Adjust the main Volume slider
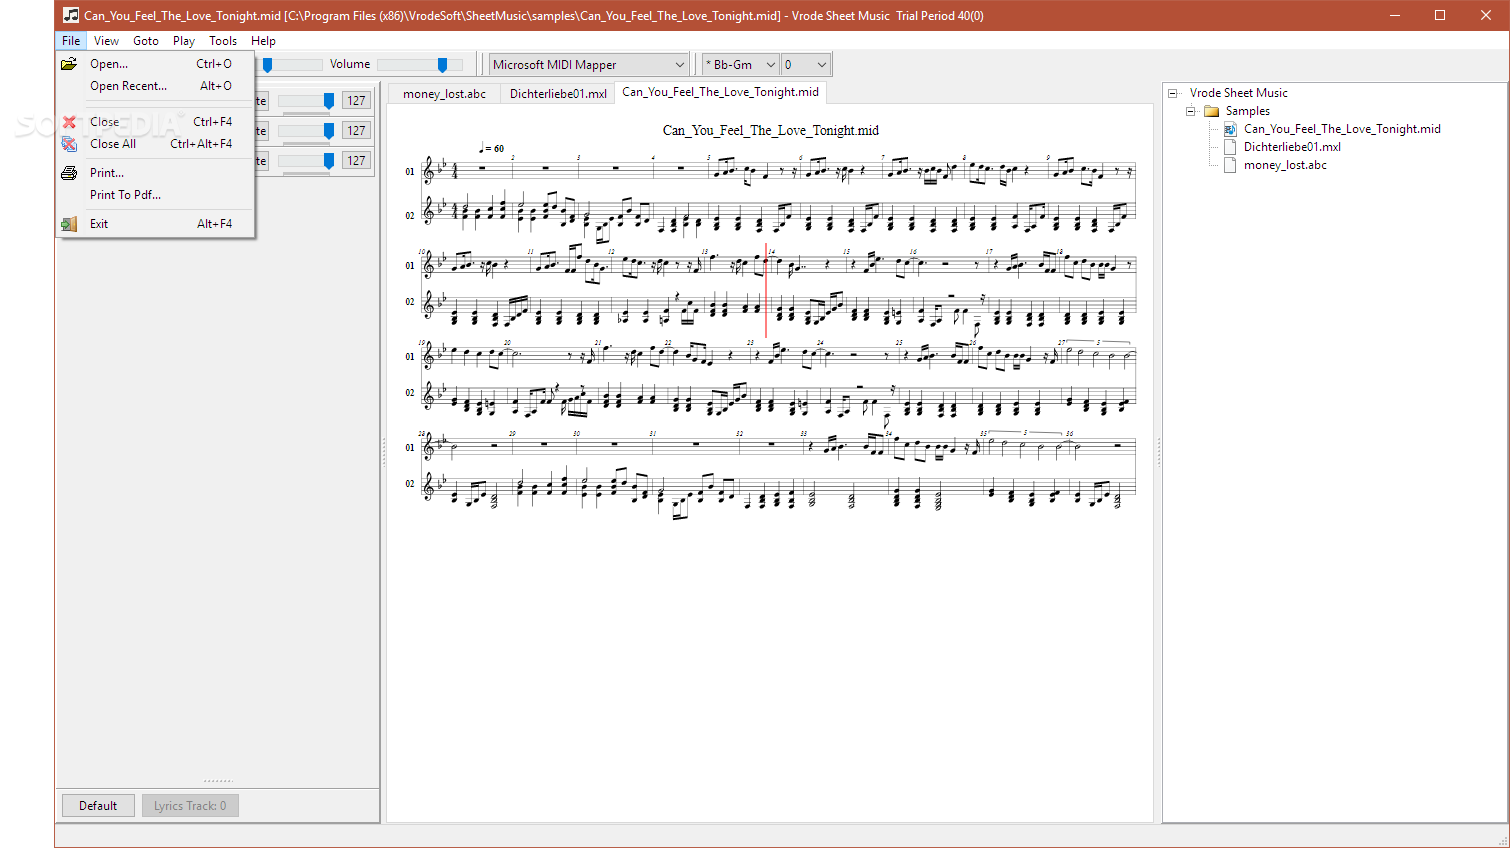Viewport: 1510px width, 848px height. [x=420, y=65]
